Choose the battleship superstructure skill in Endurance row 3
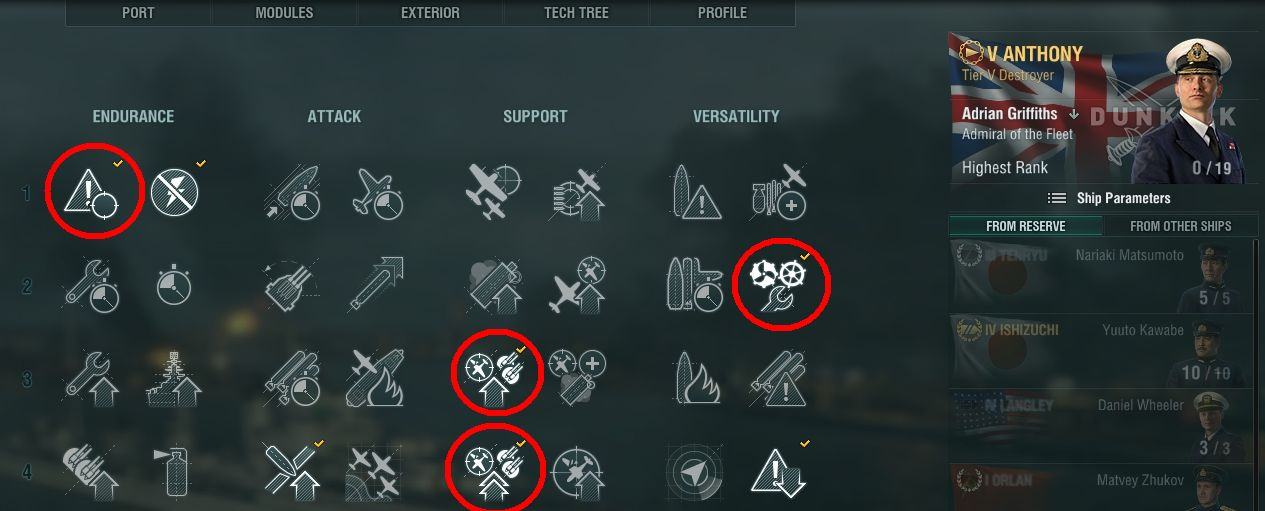Image resolution: width=1265 pixels, height=511 pixels. click(172, 378)
